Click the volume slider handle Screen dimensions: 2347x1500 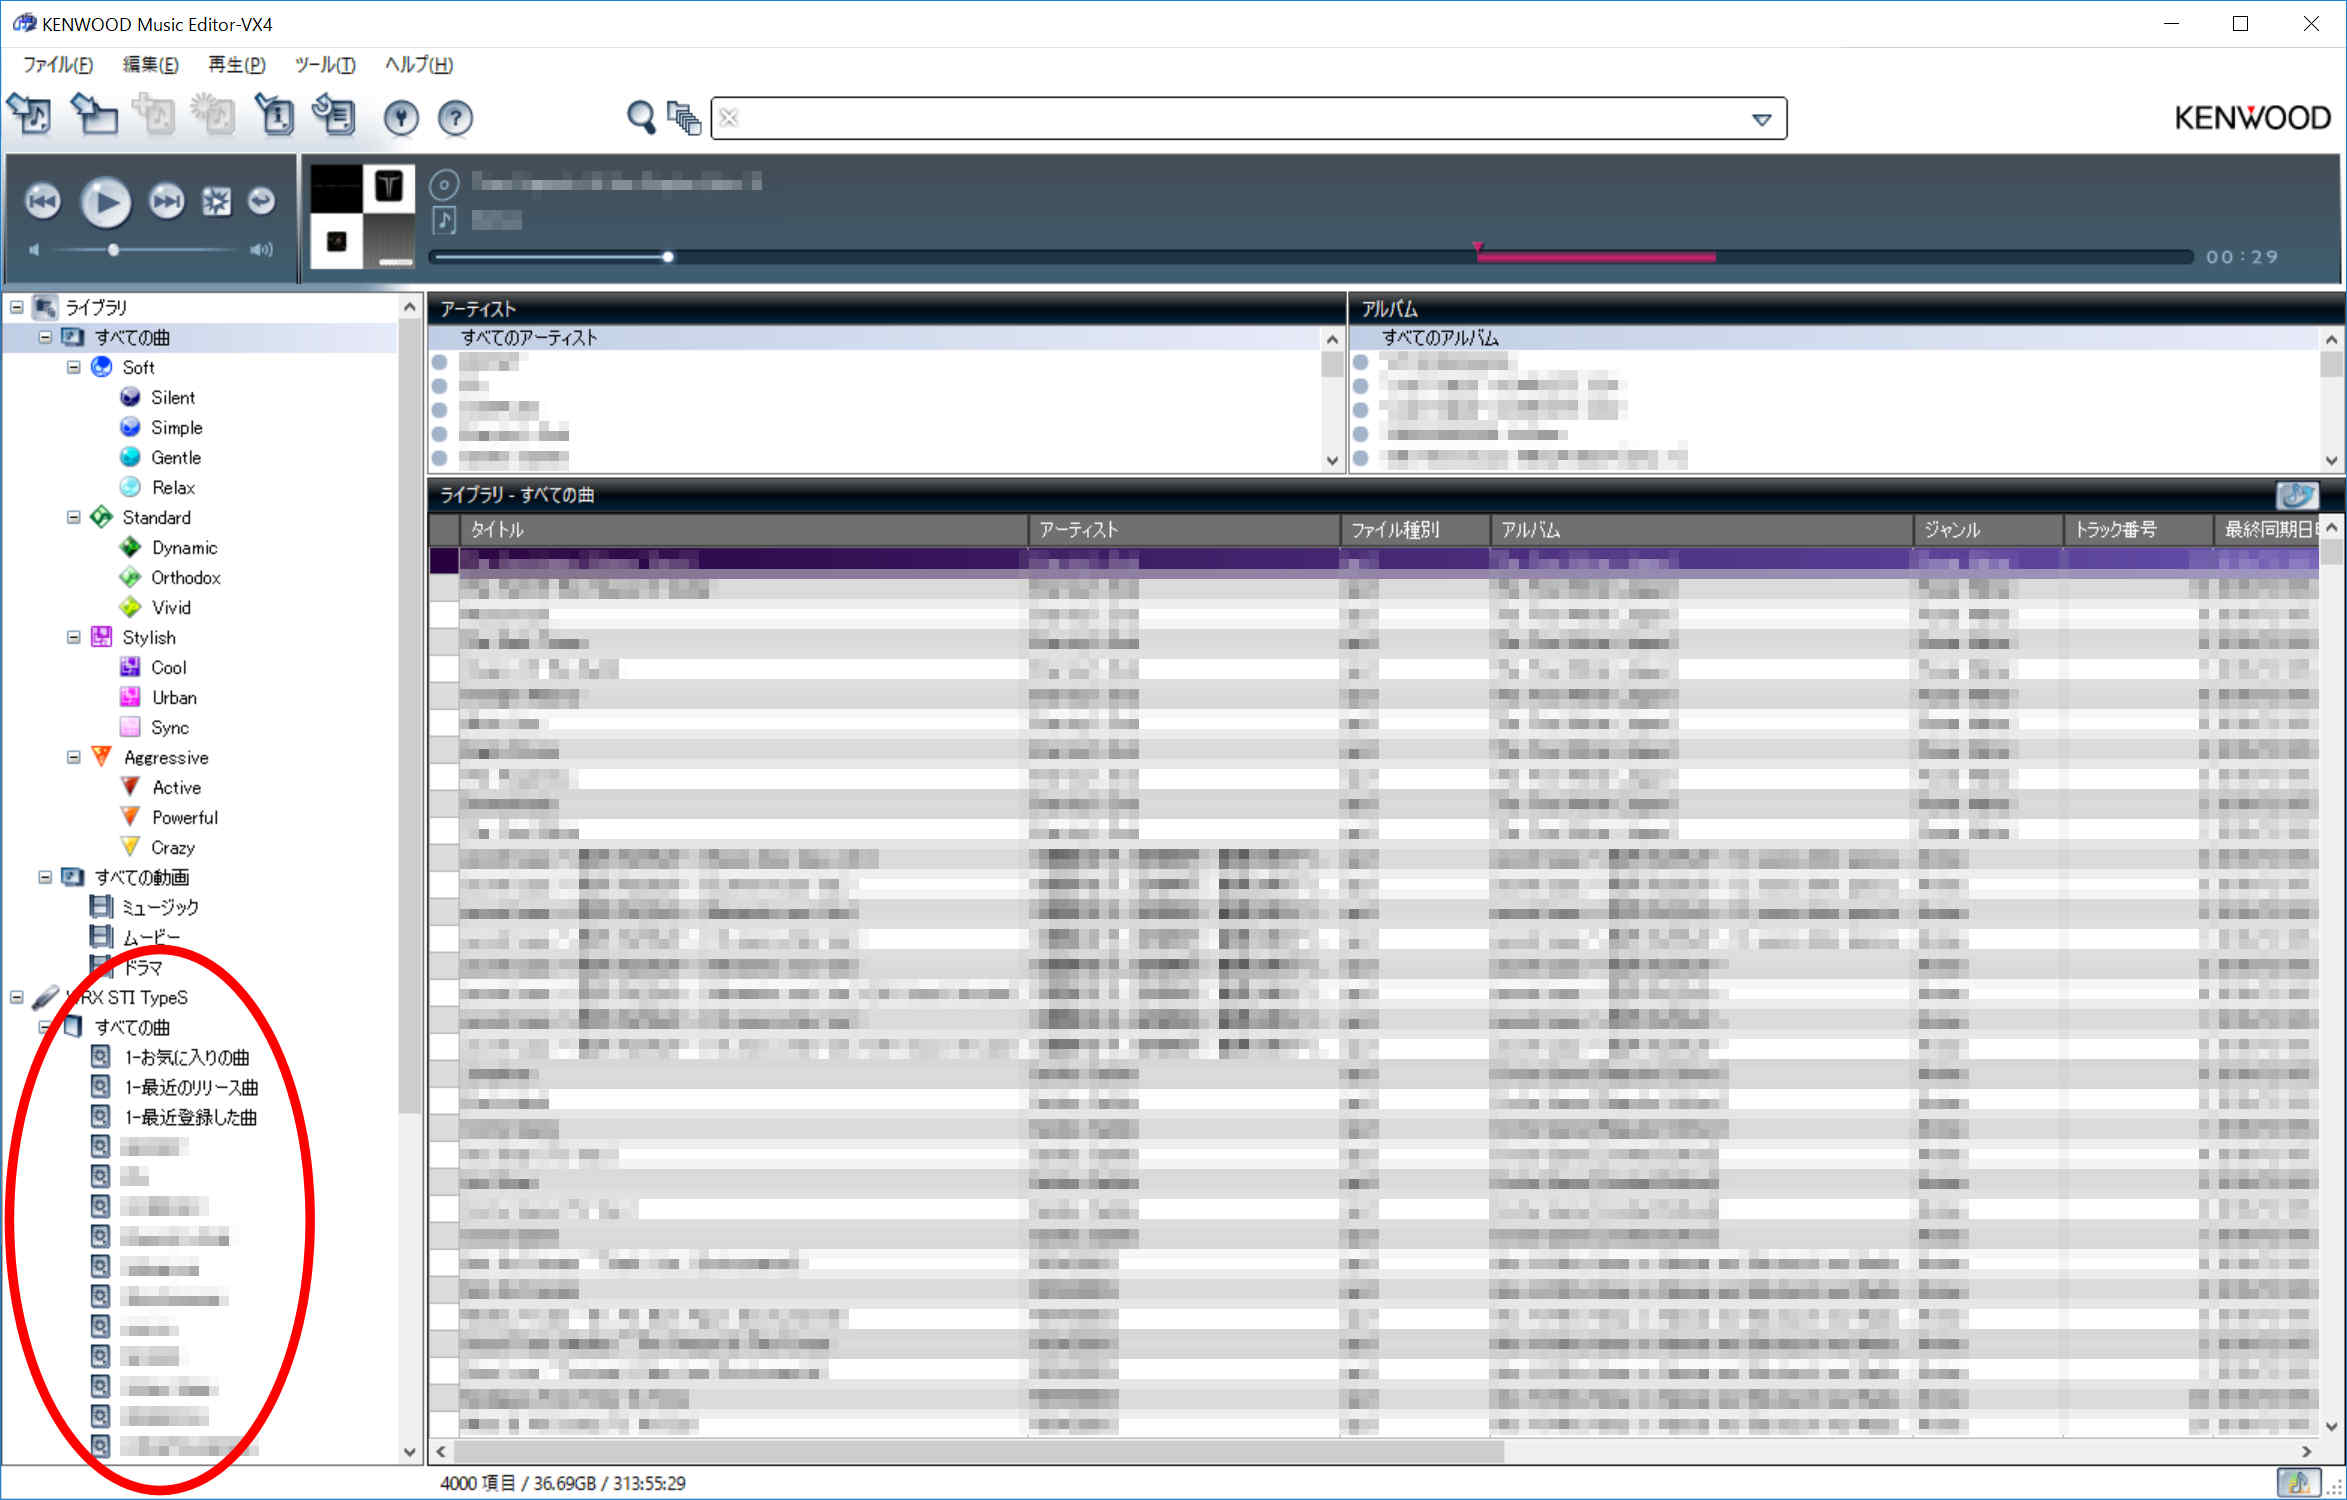tap(114, 250)
